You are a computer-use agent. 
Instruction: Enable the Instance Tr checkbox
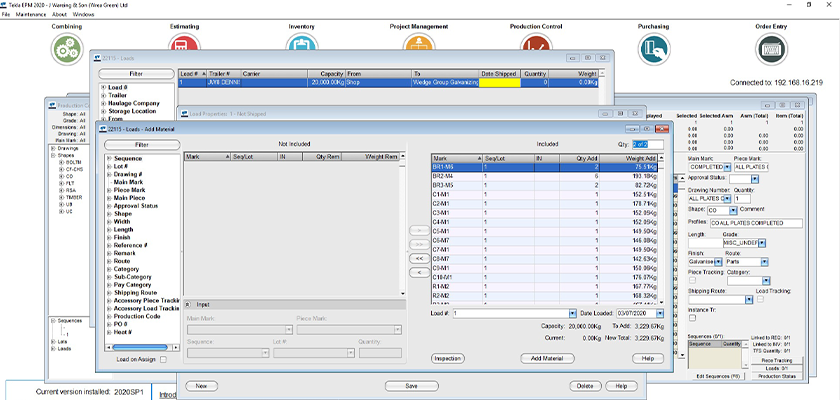(693, 318)
